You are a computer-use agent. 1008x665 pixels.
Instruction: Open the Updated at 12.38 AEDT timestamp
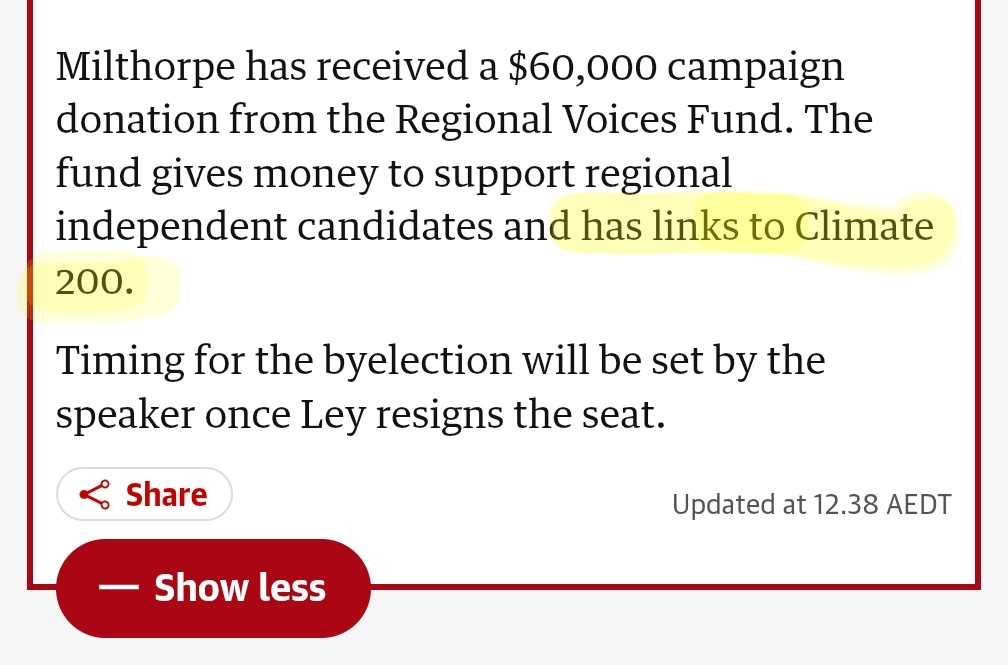click(x=810, y=504)
